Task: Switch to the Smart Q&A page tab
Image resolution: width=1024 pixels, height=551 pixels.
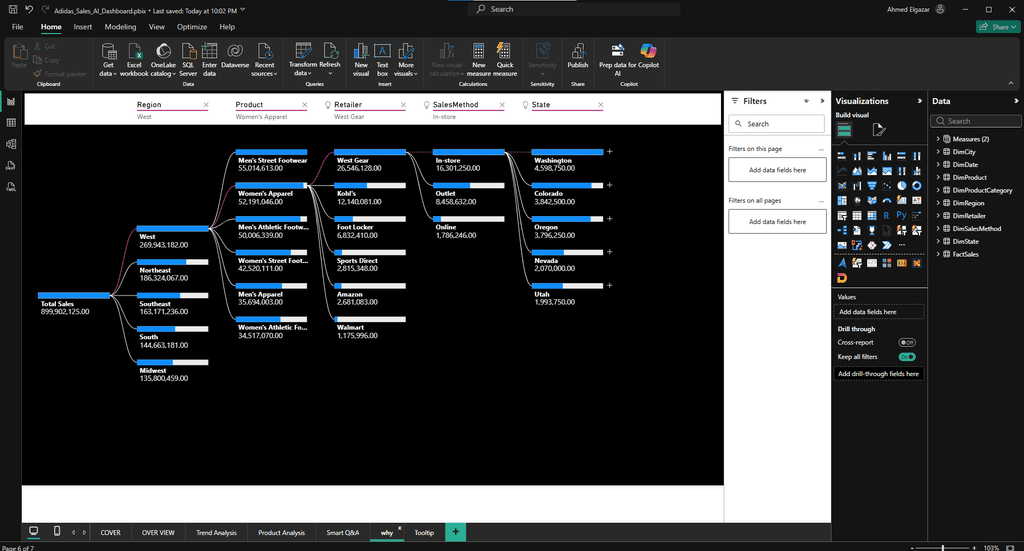Action: point(342,533)
